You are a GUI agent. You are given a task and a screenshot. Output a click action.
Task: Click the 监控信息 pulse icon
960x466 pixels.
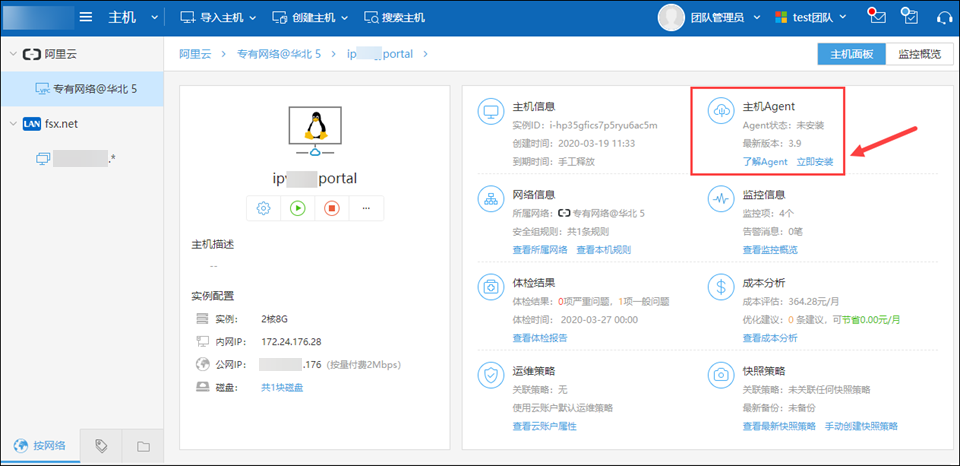point(722,199)
